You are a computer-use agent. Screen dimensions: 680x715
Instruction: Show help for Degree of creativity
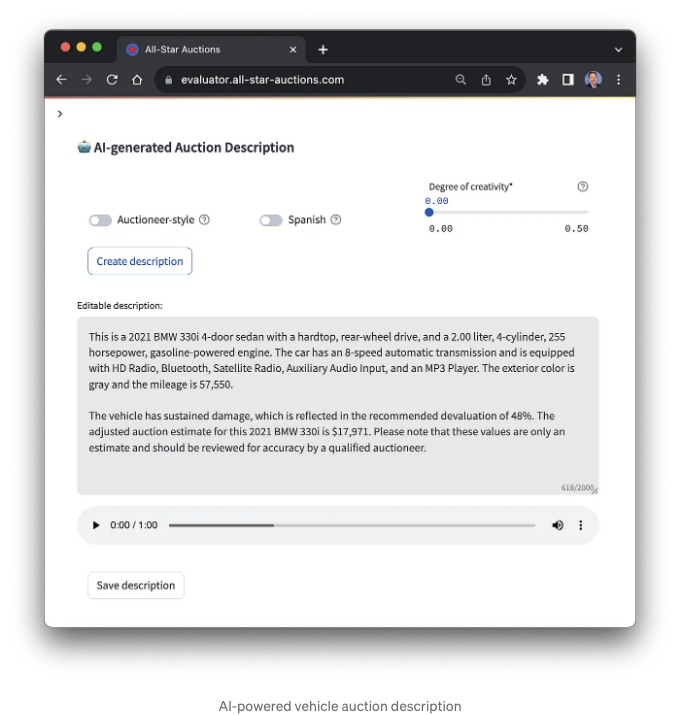(582, 187)
